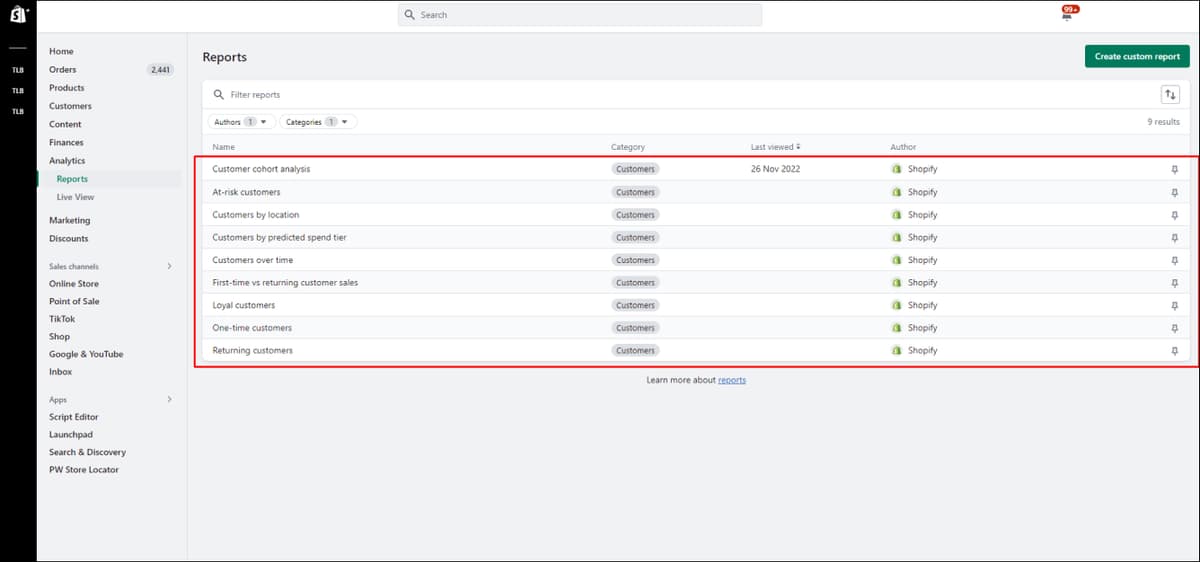Open Inbox in the sidebar
Image resolution: width=1200 pixels, height=562 pixels.
(60, 372)
